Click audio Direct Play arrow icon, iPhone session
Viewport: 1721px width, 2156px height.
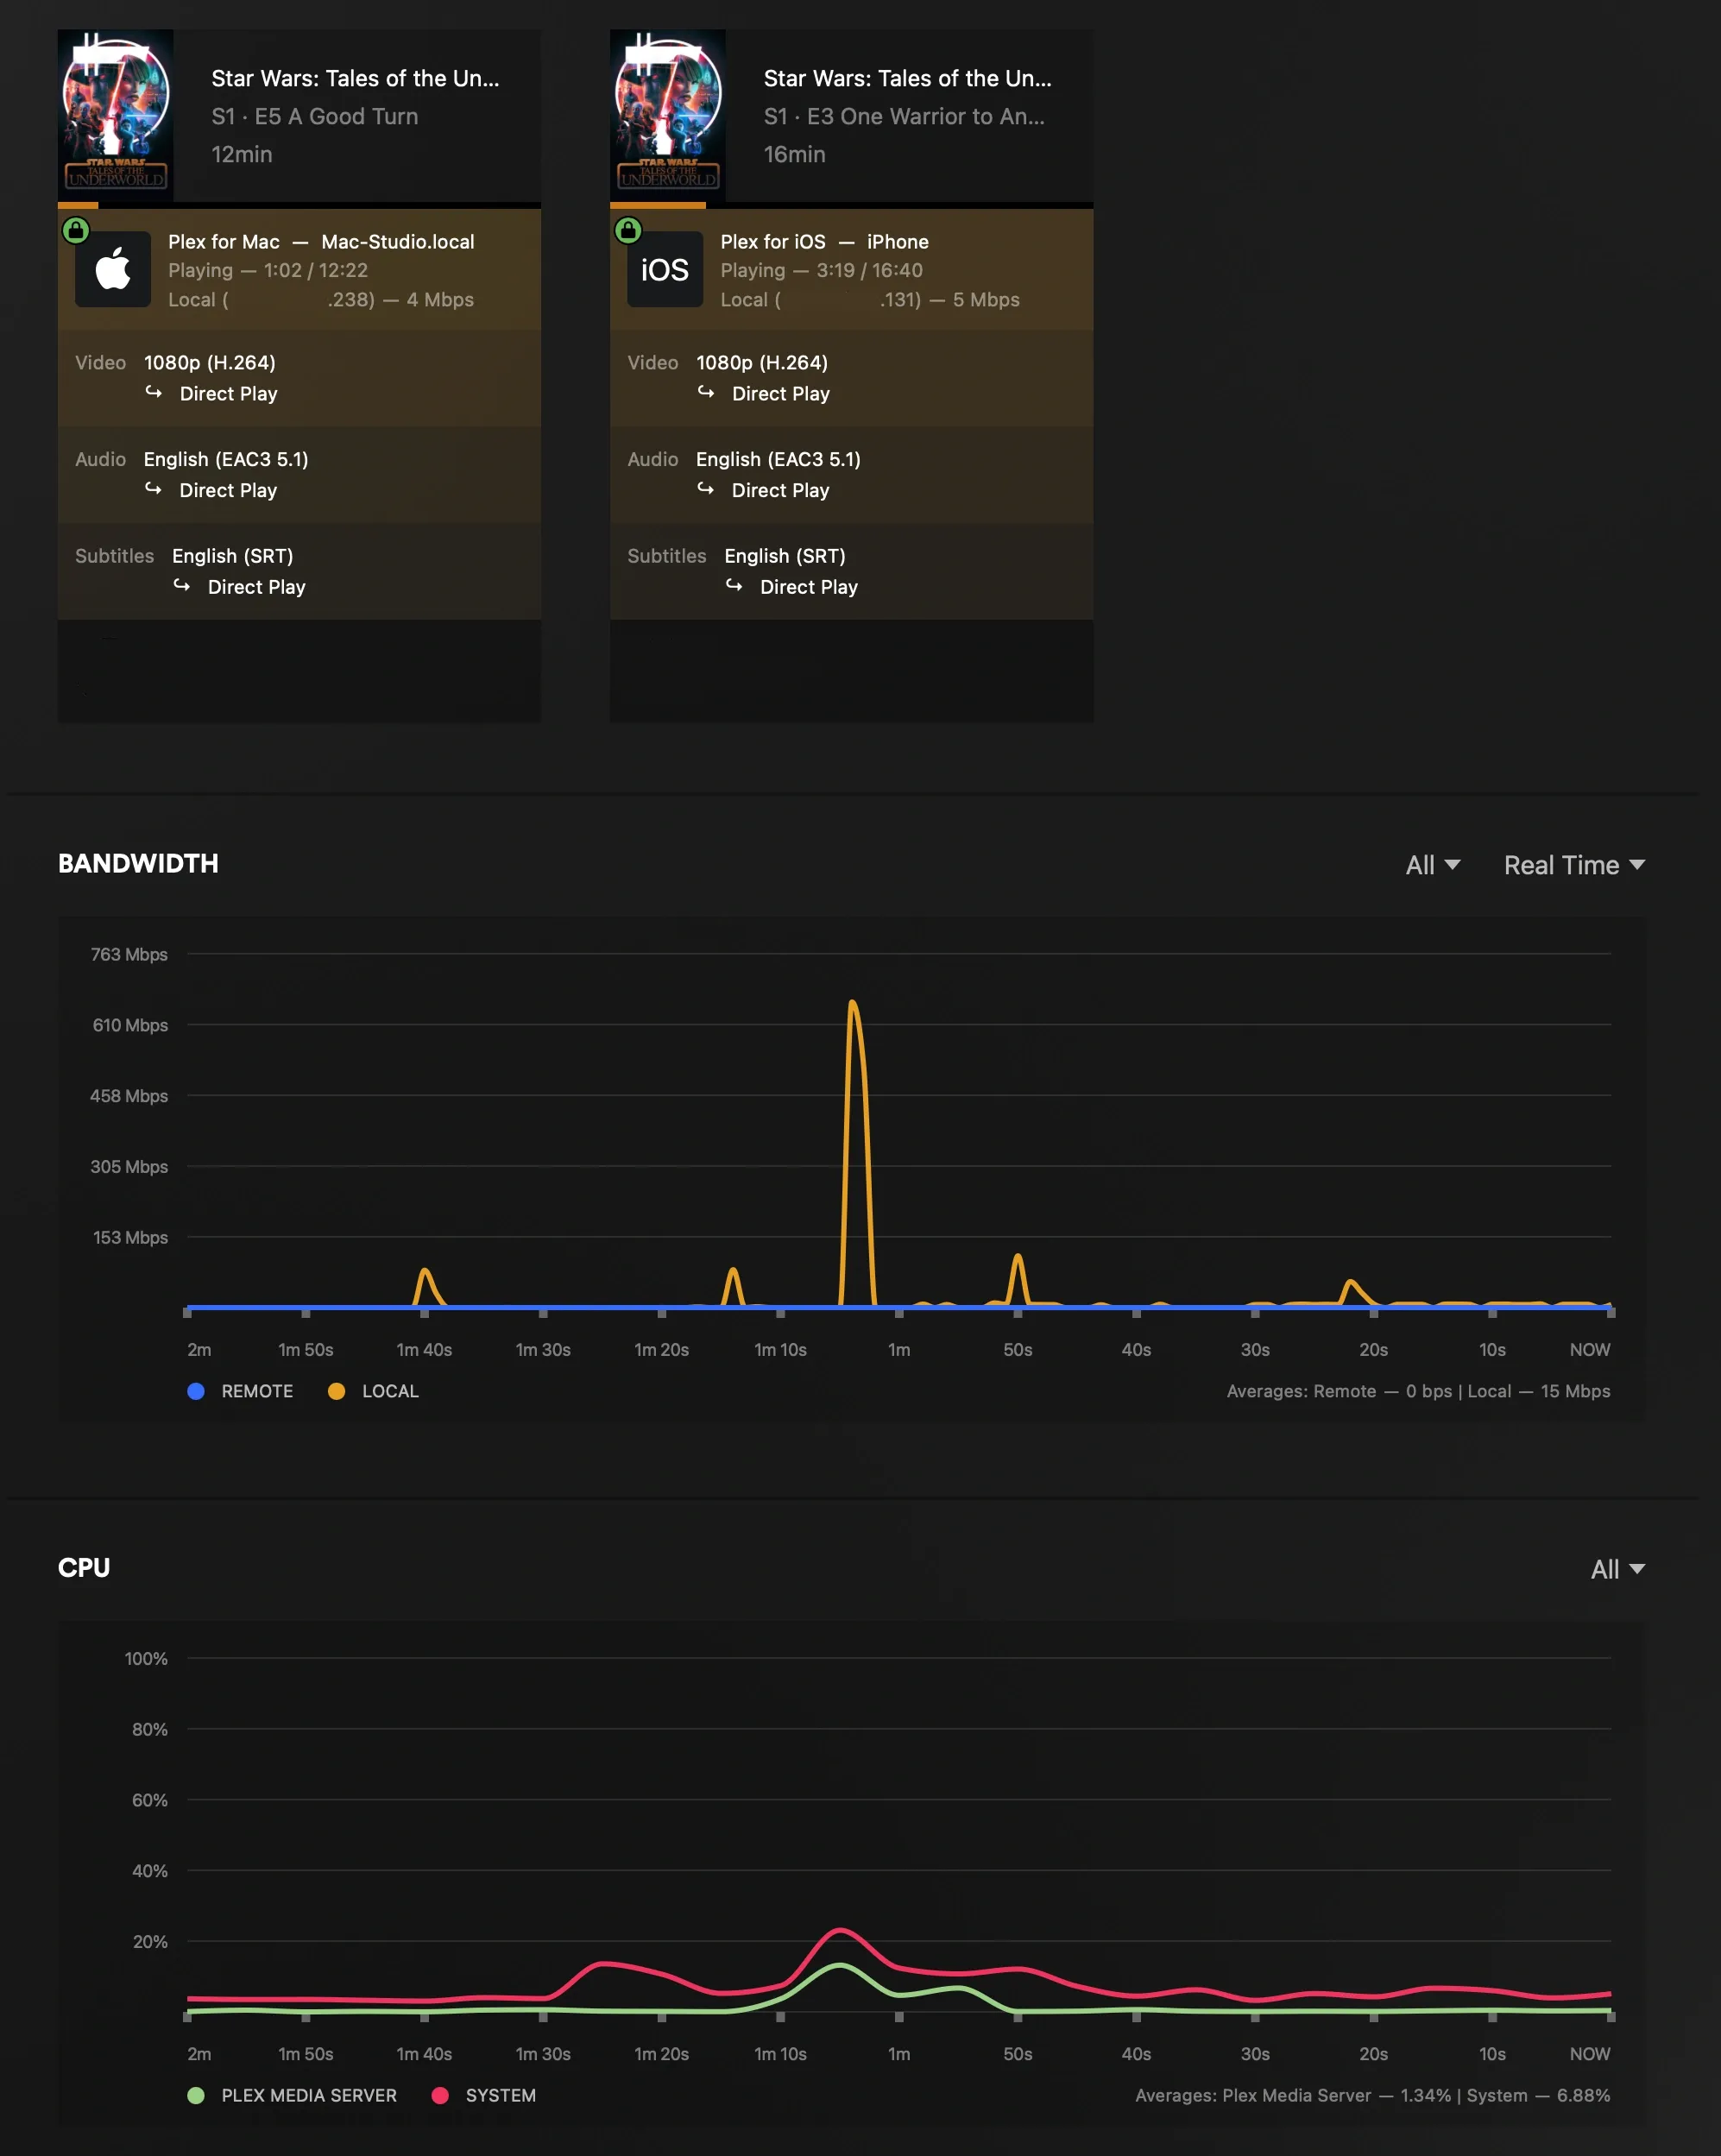tap(706, 488)
